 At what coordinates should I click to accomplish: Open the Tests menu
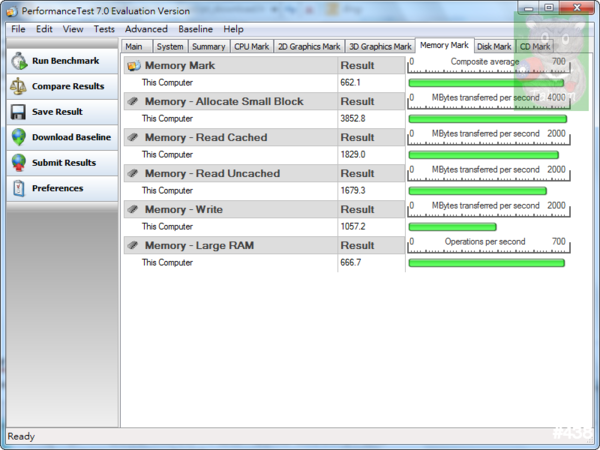pyautogui.click(x=104, y=29)
